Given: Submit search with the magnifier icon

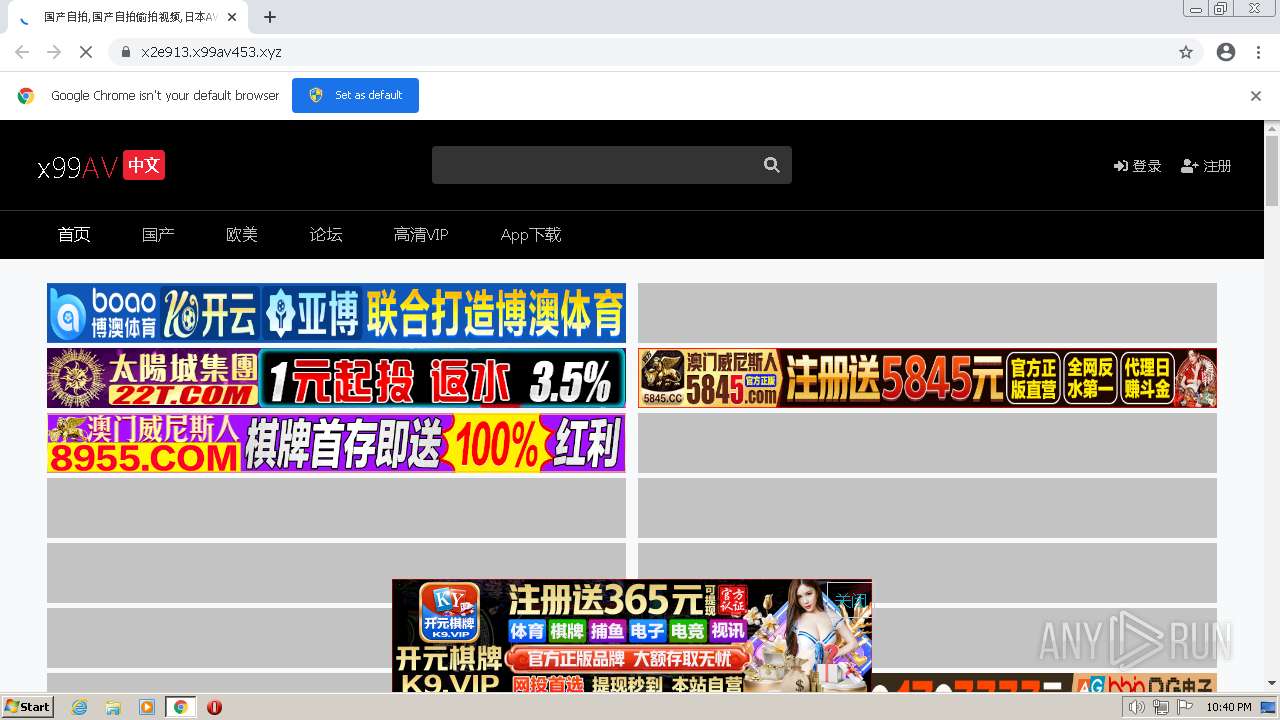Looking at the screenshot, I should tap(772, 165).
